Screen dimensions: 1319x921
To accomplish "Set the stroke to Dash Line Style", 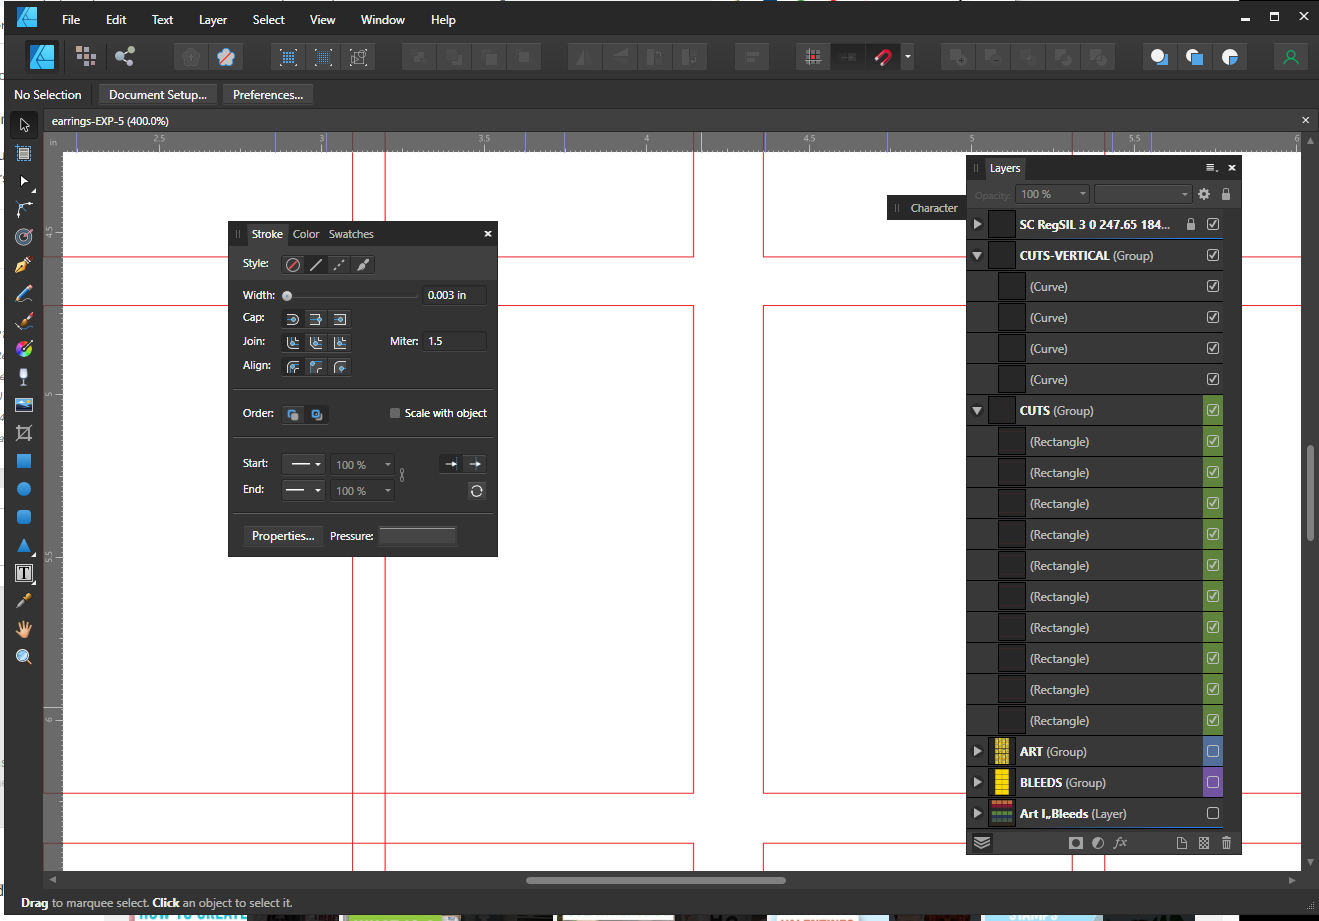I will pyautogui.click(x=339, y=265).
